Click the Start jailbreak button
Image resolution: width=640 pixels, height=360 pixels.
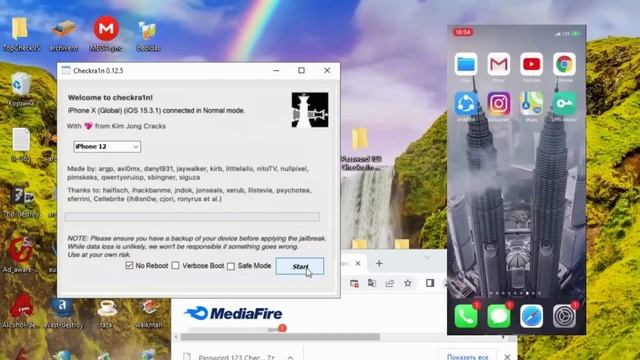[x=300, y=267]
